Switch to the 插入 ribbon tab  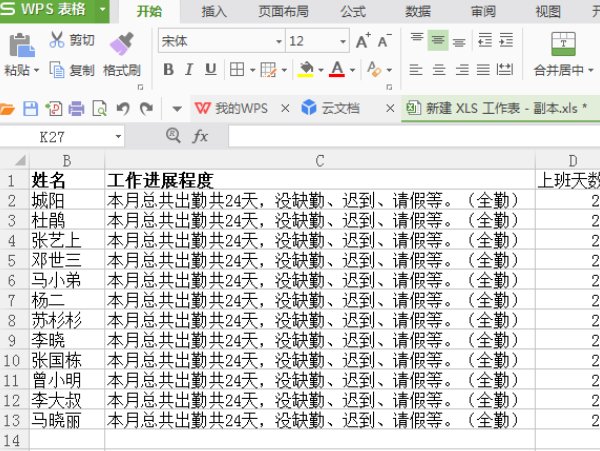214,11
